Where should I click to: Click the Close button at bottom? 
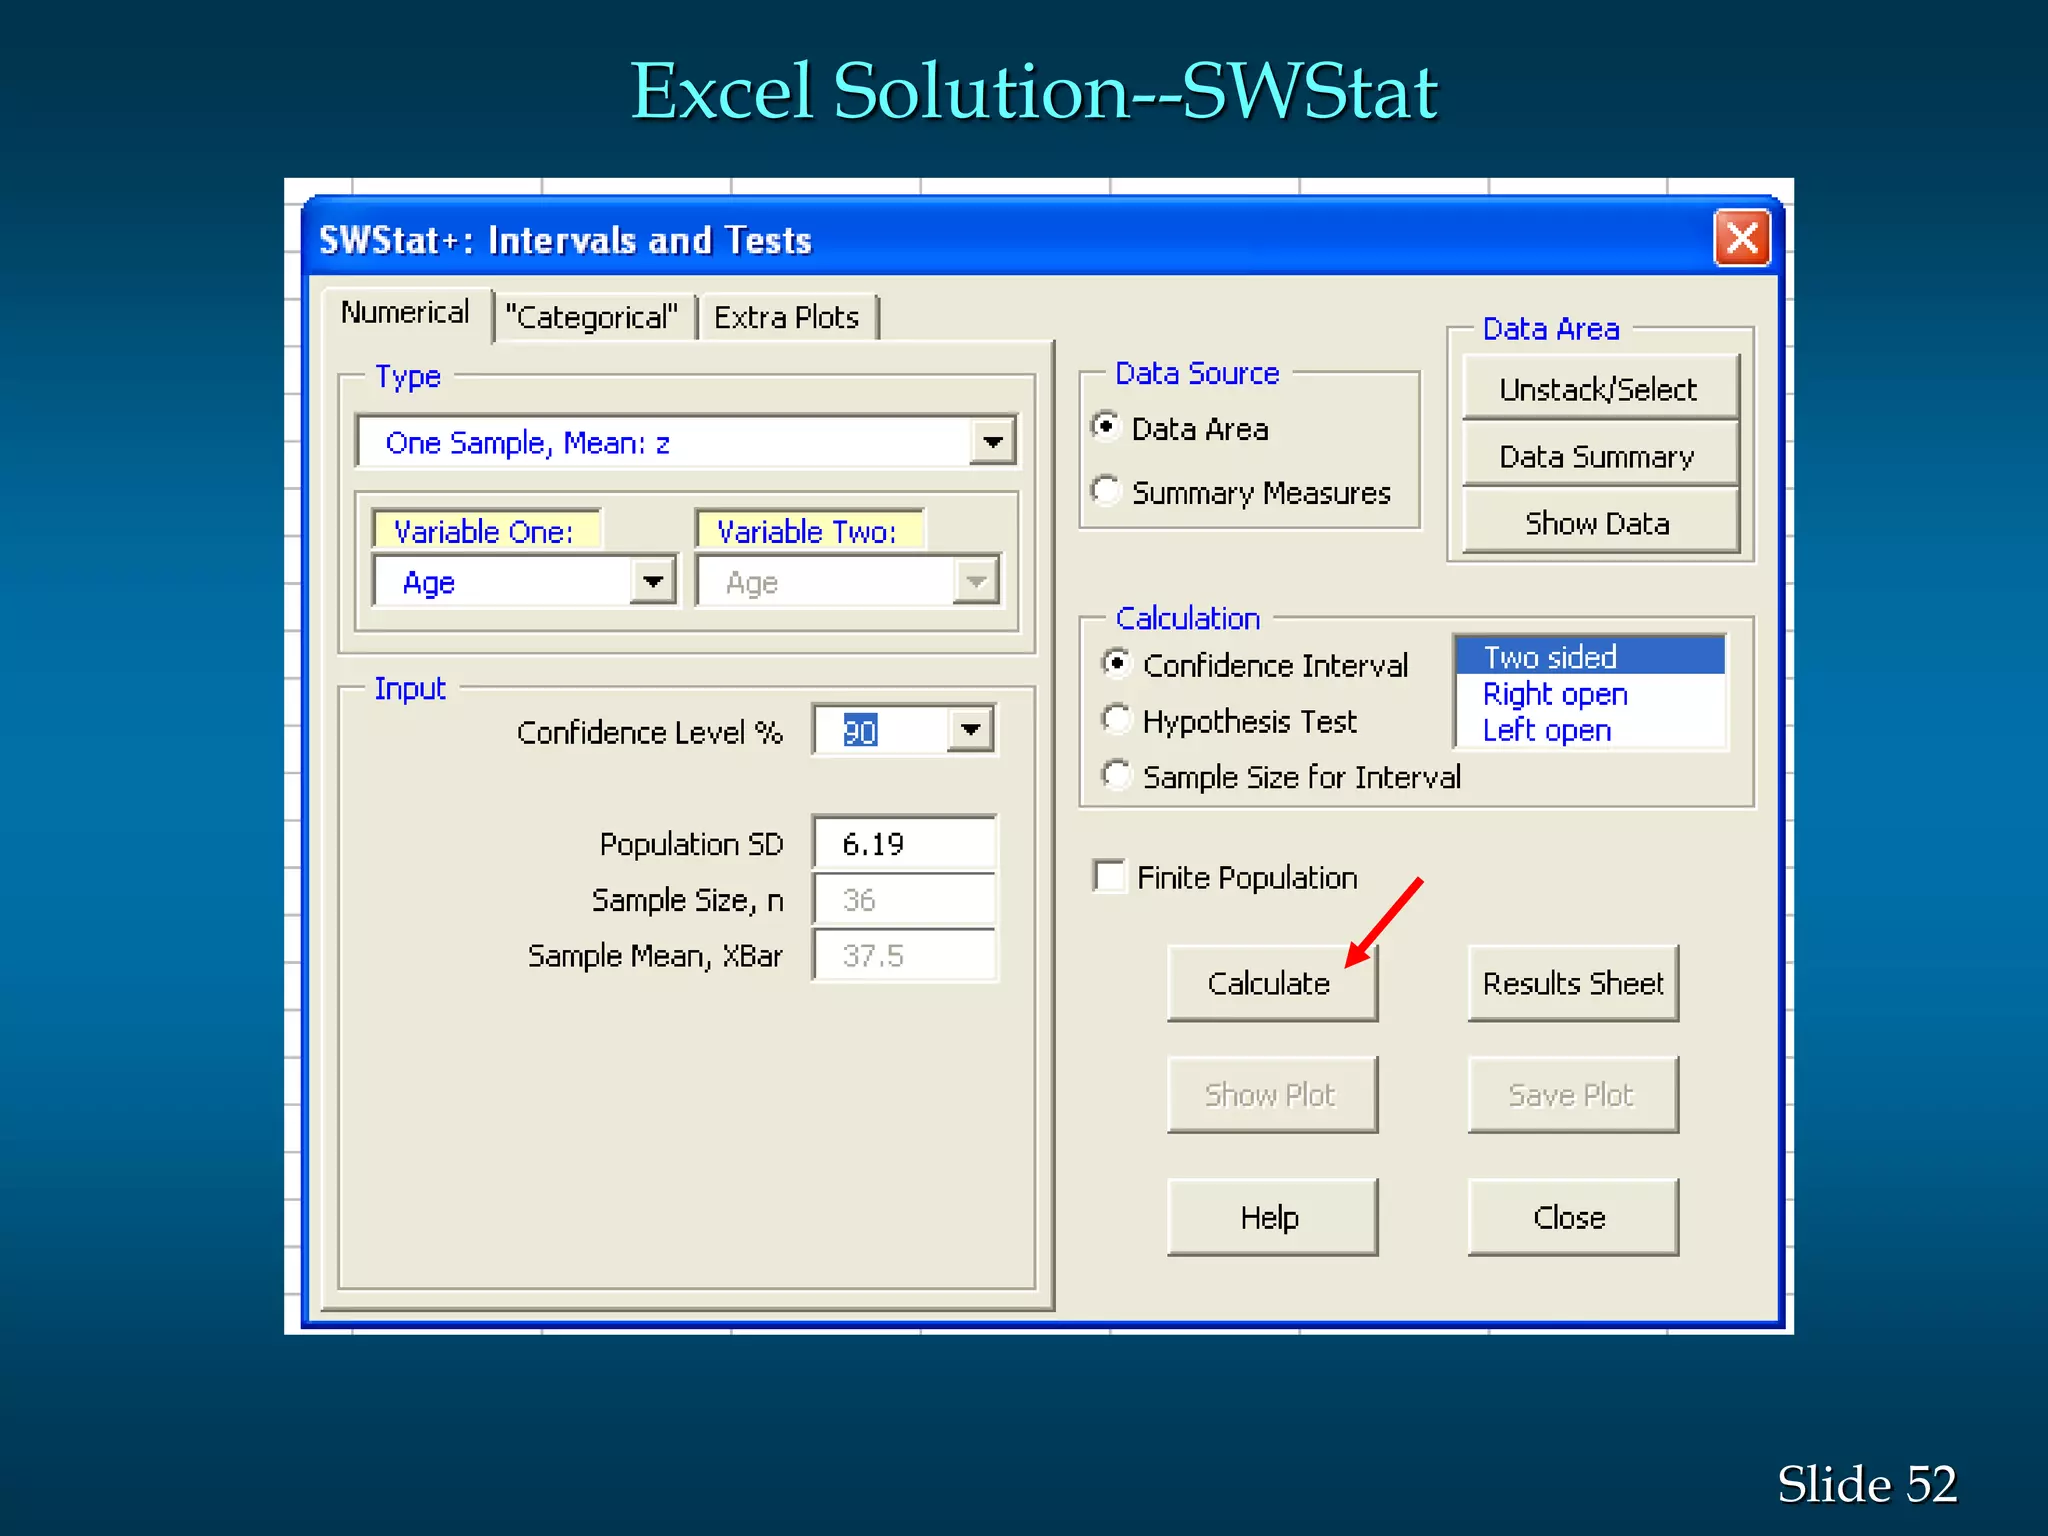[x=1572, y=1217]
